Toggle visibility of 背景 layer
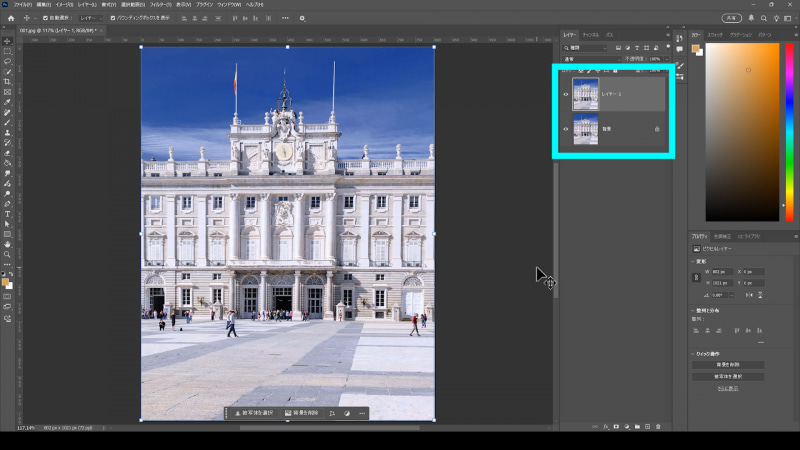This screenshot has height=450, width=800. (566, 129)
